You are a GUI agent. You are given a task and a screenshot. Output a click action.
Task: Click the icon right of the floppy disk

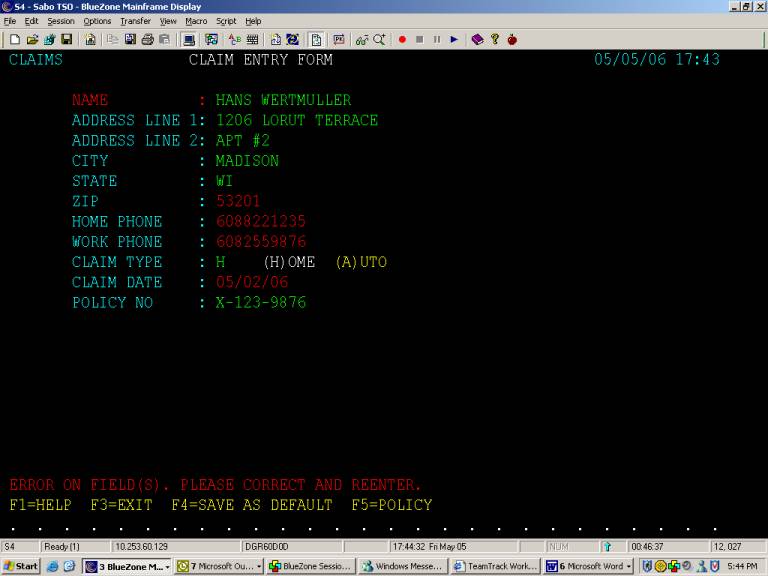(90, 40)
